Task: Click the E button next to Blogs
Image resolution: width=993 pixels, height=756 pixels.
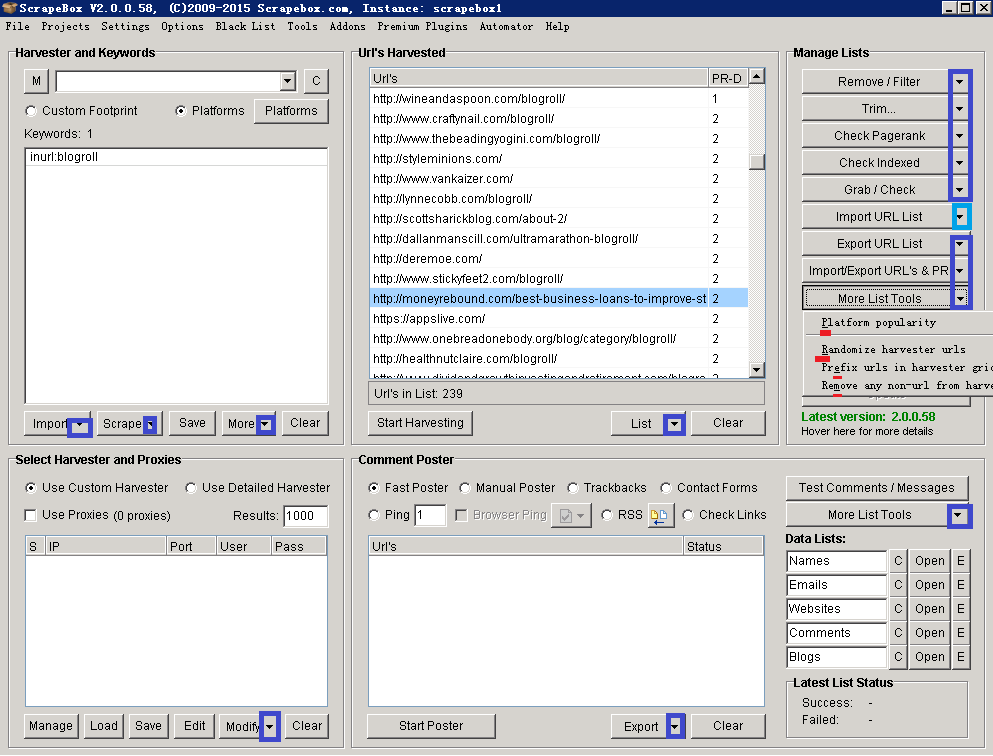Action: 961,657
